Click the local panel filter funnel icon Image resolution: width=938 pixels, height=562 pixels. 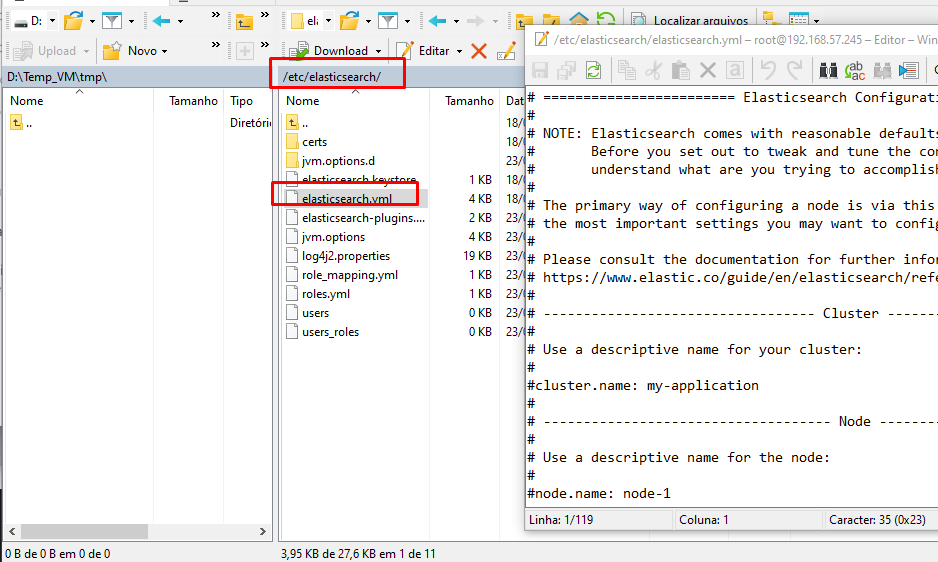112,21
